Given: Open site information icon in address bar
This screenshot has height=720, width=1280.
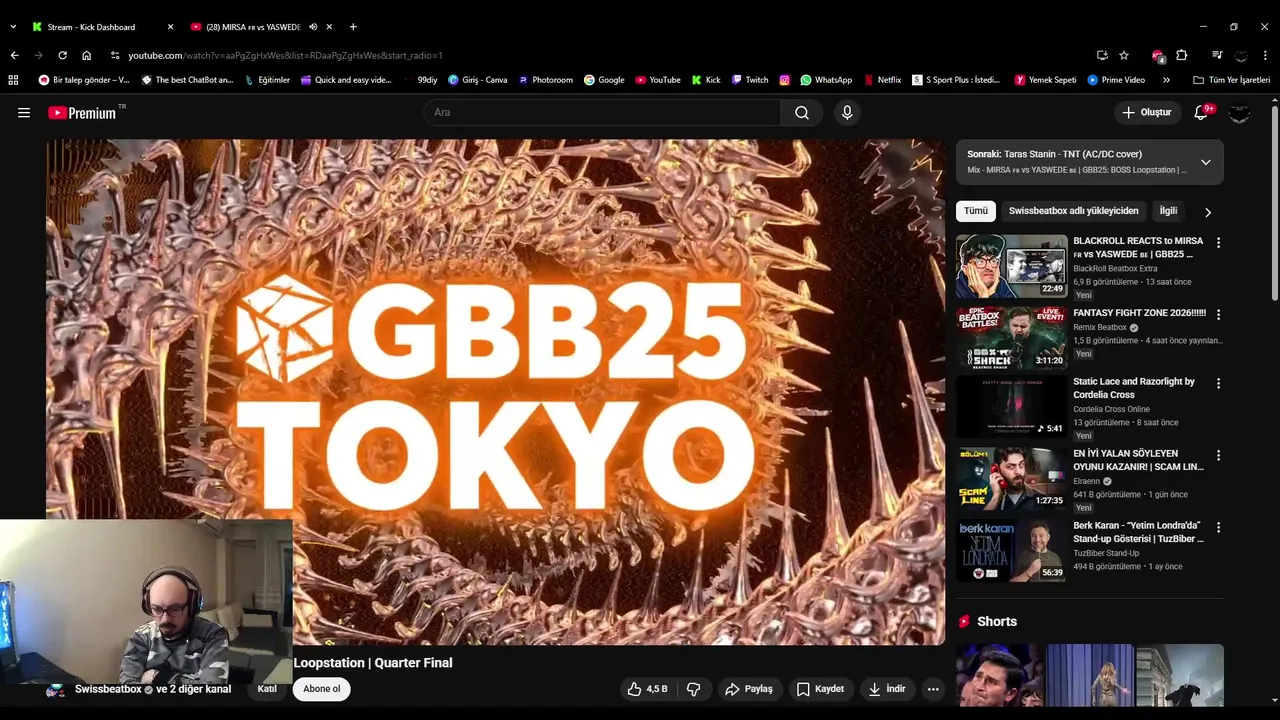Looking at the screenshot, I should (x=115, y=55).
